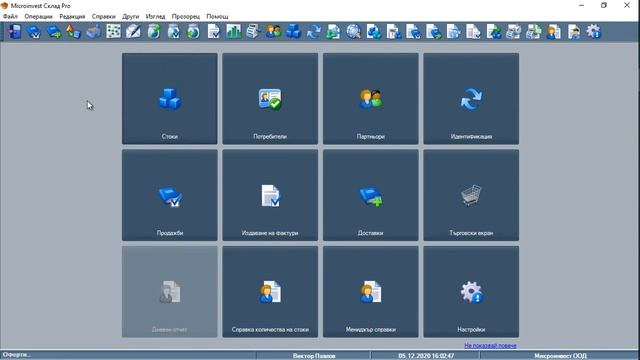Screen dimensions: 640x360
Task: Open the Доставки tile
Action: pos(371,195)
